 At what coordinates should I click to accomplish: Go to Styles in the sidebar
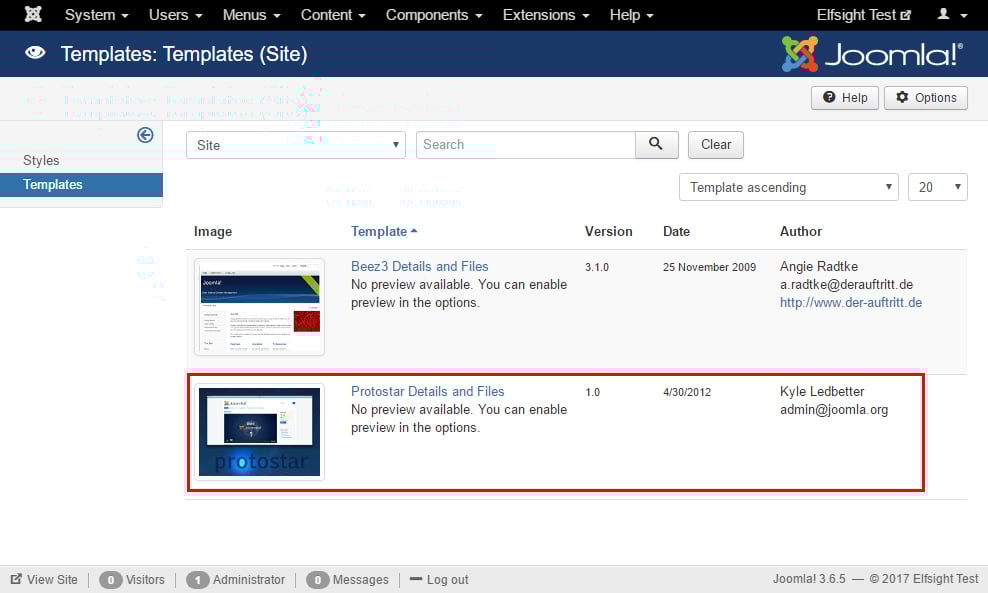[41, 160]
